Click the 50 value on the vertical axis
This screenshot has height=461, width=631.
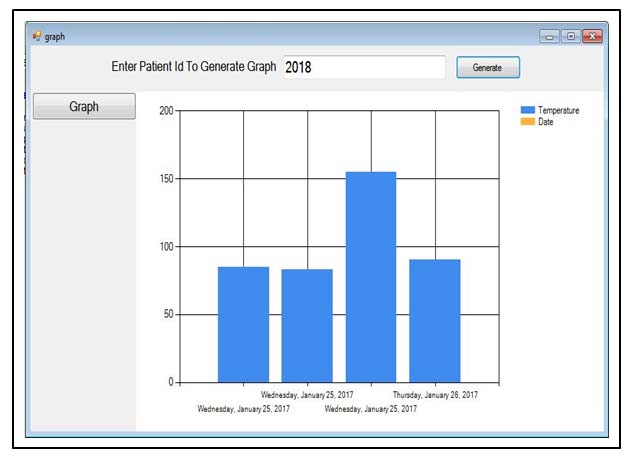pyautogui.click(x=168, y=314)
